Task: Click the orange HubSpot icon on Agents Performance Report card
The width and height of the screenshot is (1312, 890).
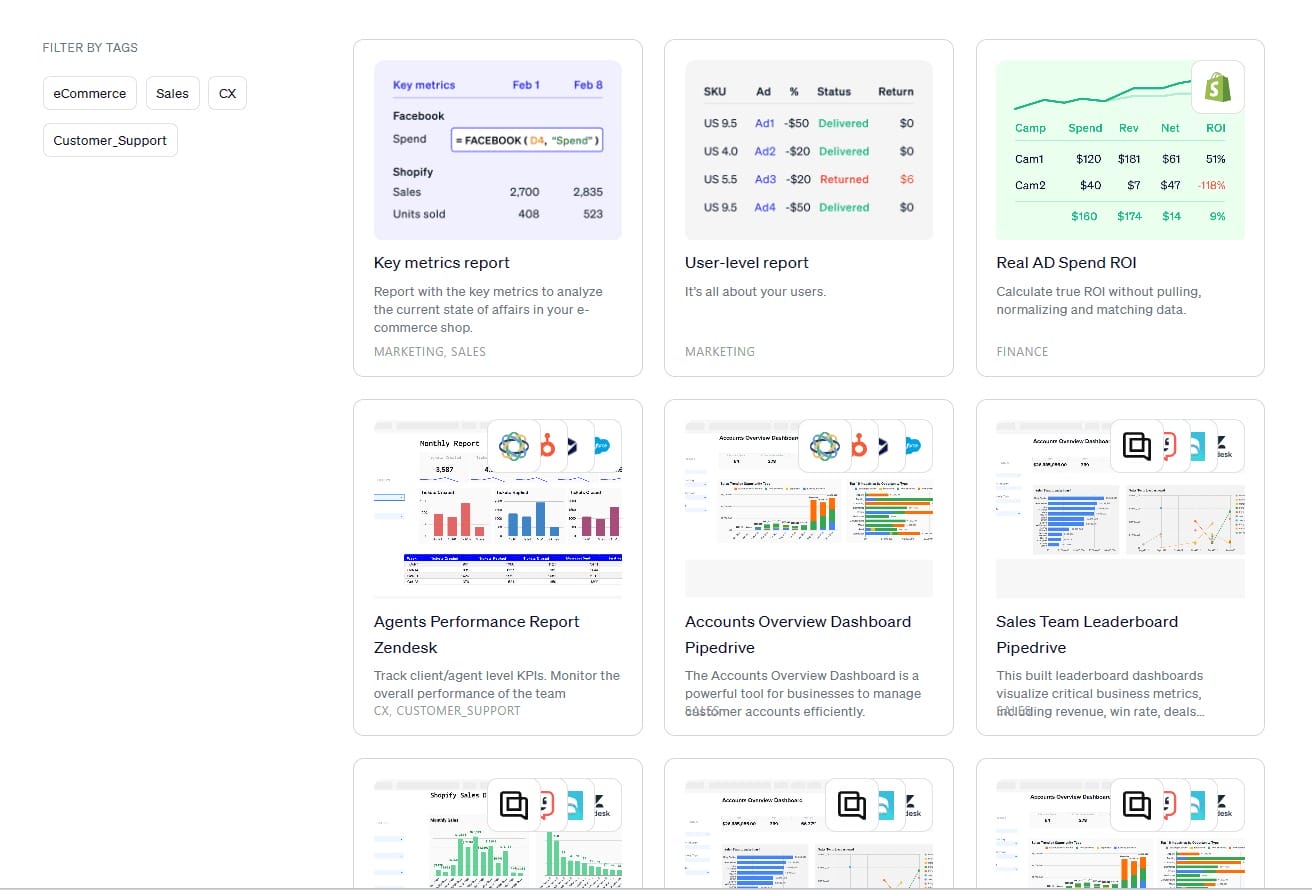Action: tap(549, 446)
